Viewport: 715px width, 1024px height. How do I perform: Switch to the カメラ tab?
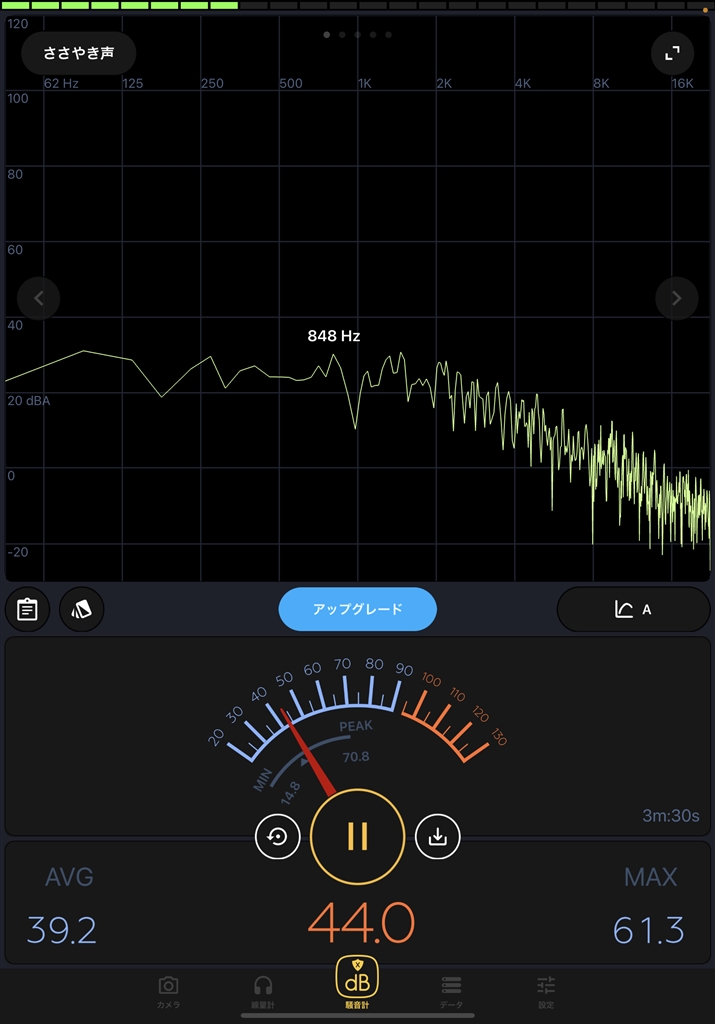[168, 992]
